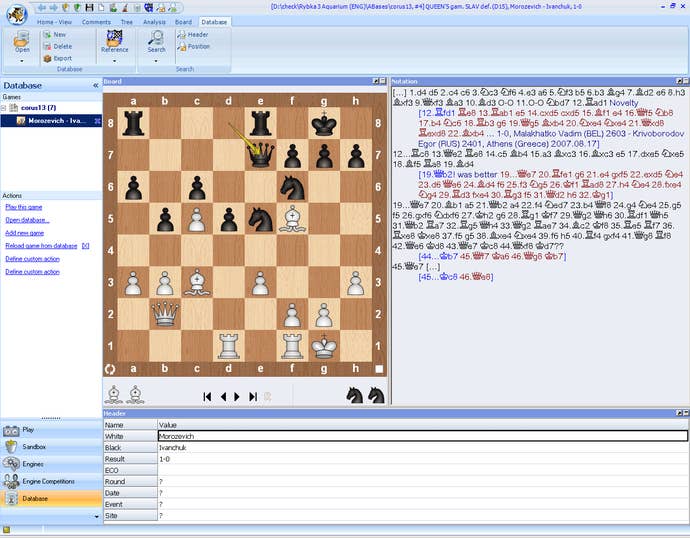Click the Black value cell Ivanchuk

pos(422,447)
